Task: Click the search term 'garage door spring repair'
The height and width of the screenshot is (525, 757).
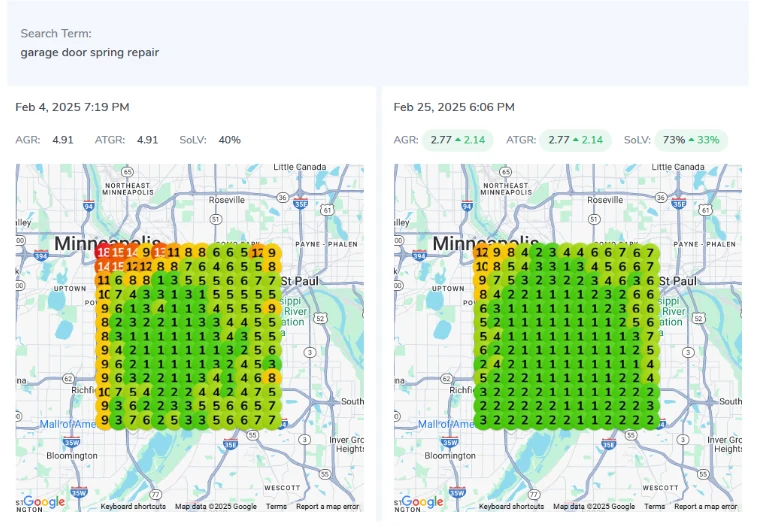Action: [x=90, y=52]
